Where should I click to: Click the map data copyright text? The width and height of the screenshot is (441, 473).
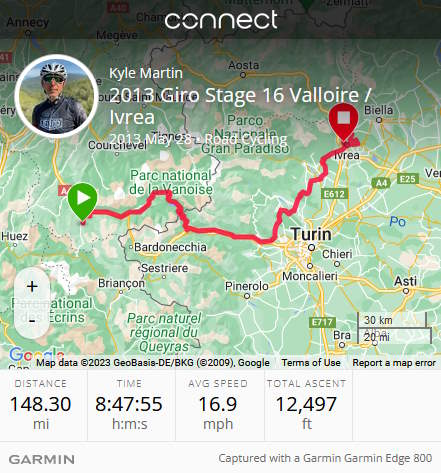tap(153, 363)
